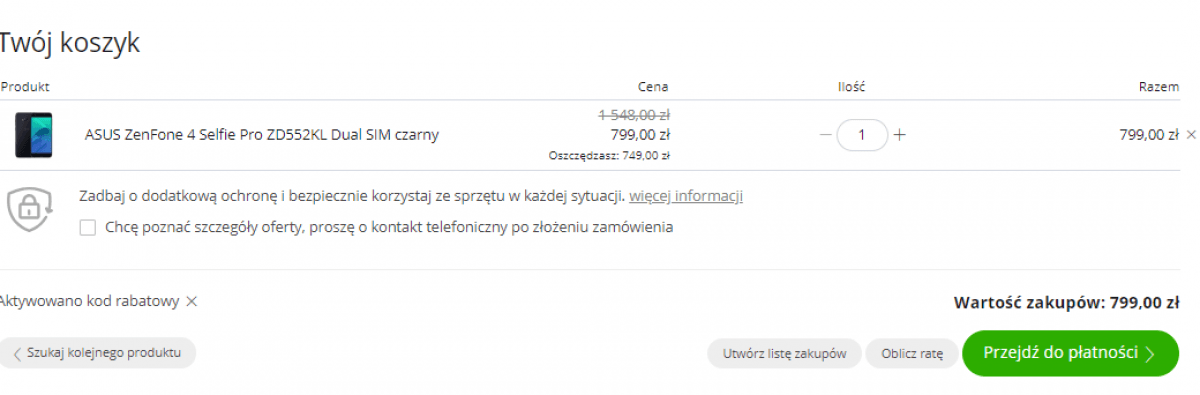
Task: Click the 'Chcę poznać szczegóły oferty' label
Action: point(389,227)
